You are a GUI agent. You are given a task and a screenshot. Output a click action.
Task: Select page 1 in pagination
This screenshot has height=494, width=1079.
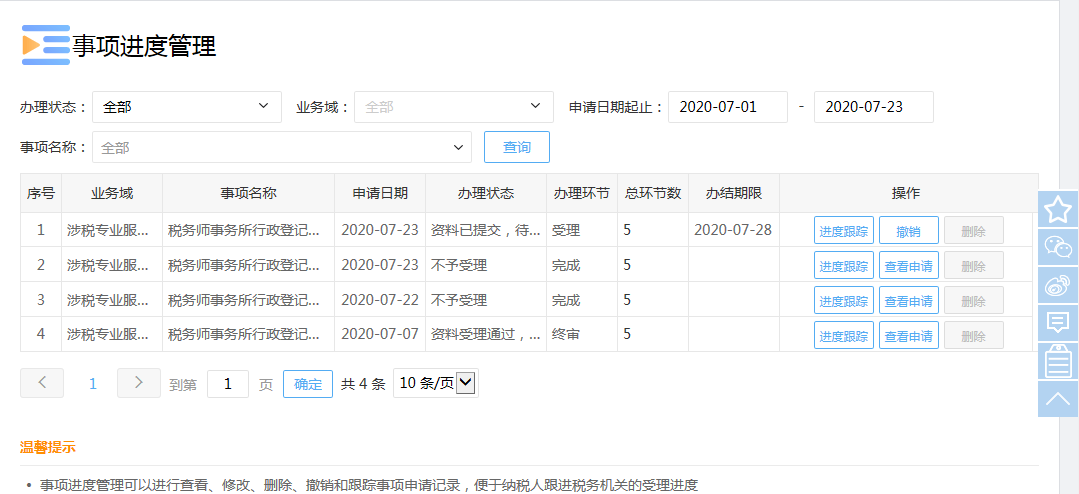click(x=93, y=384)
